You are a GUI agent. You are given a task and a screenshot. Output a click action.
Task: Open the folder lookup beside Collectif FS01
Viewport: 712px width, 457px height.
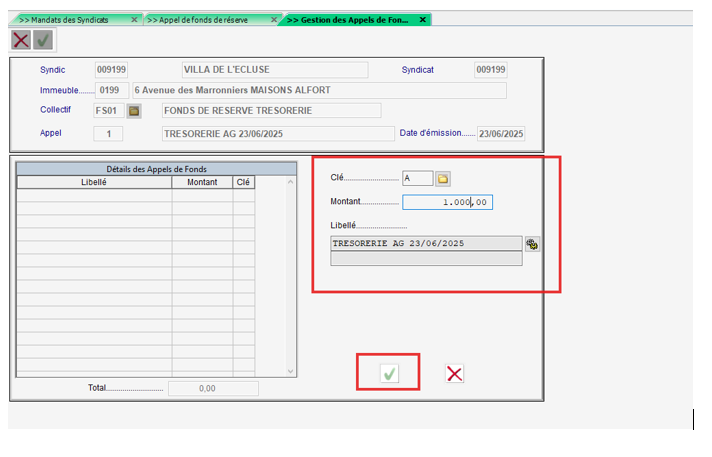tap(134, 111)
